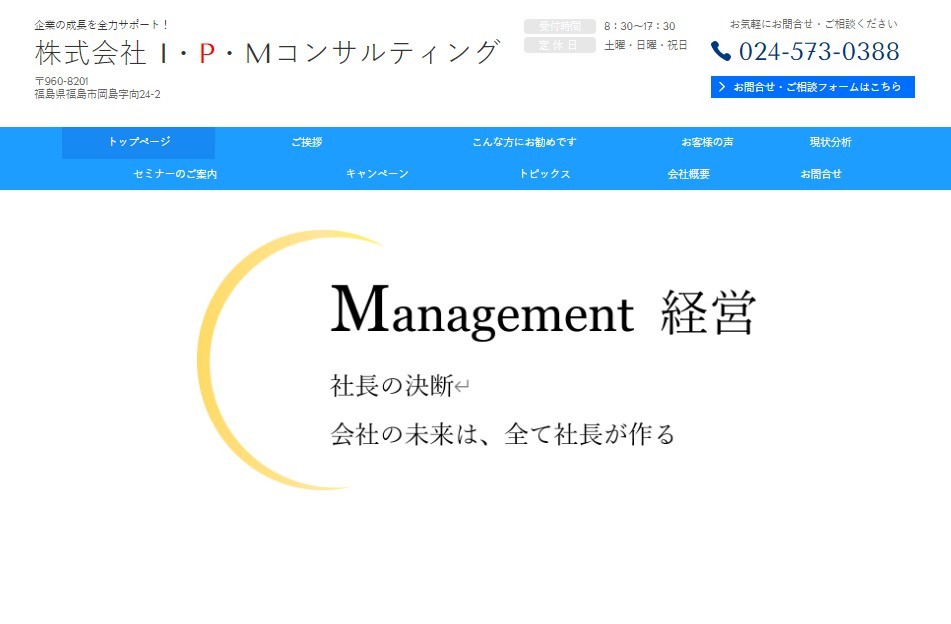Select こんな方にお勧めです in the navigation
951x624 pixels.
coord(524,142)
